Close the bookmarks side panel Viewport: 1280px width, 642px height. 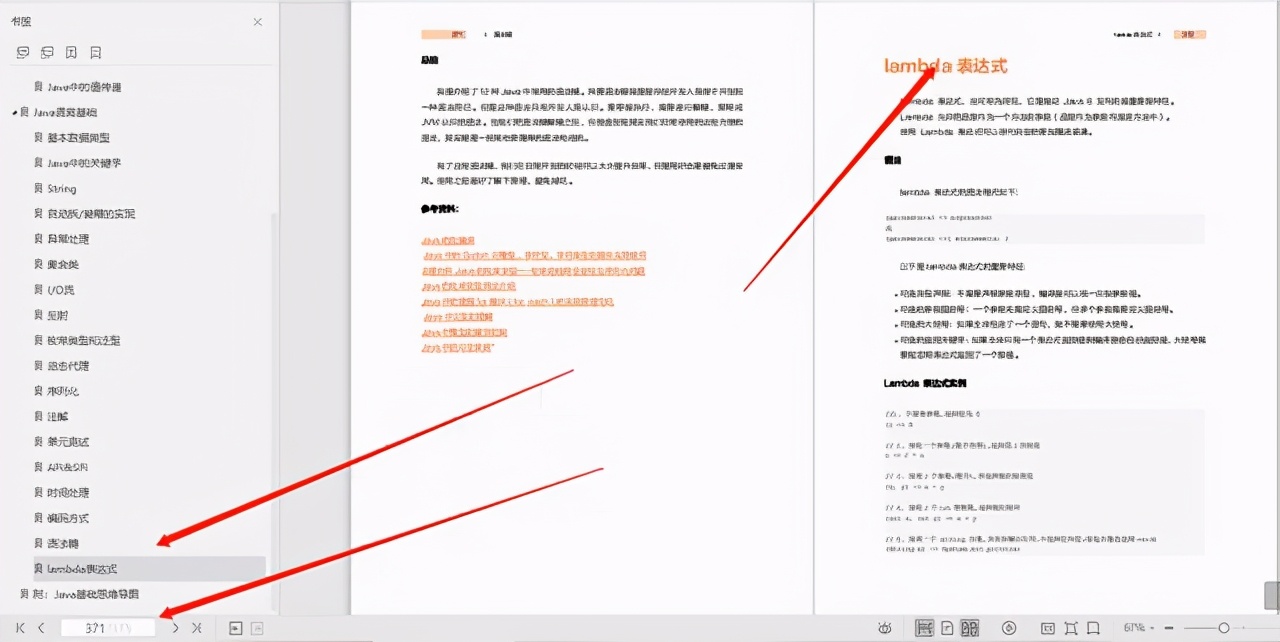258,22
